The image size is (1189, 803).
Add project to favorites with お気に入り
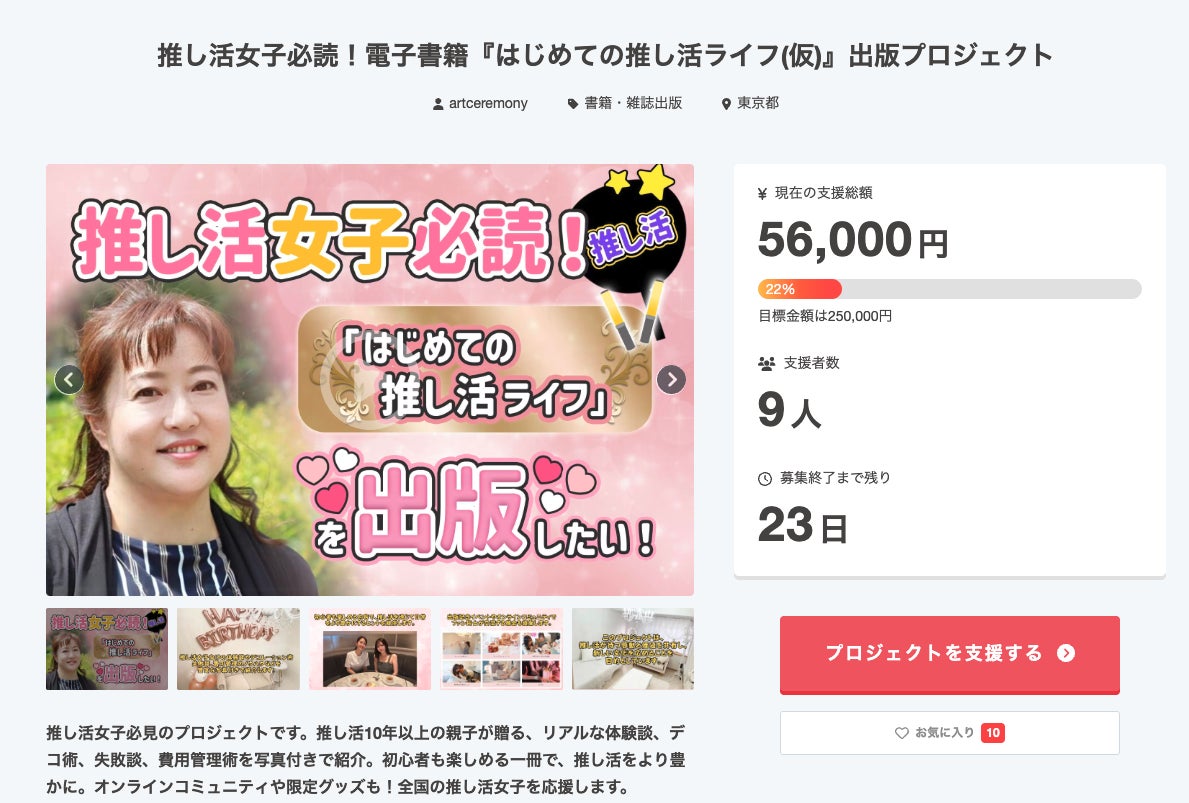point(949,732)
